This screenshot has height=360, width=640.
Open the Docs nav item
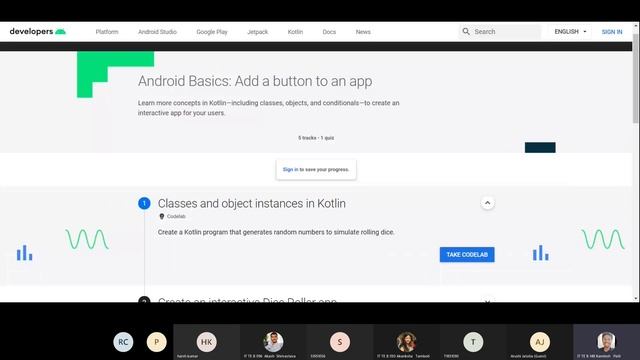tap(329, 32)
